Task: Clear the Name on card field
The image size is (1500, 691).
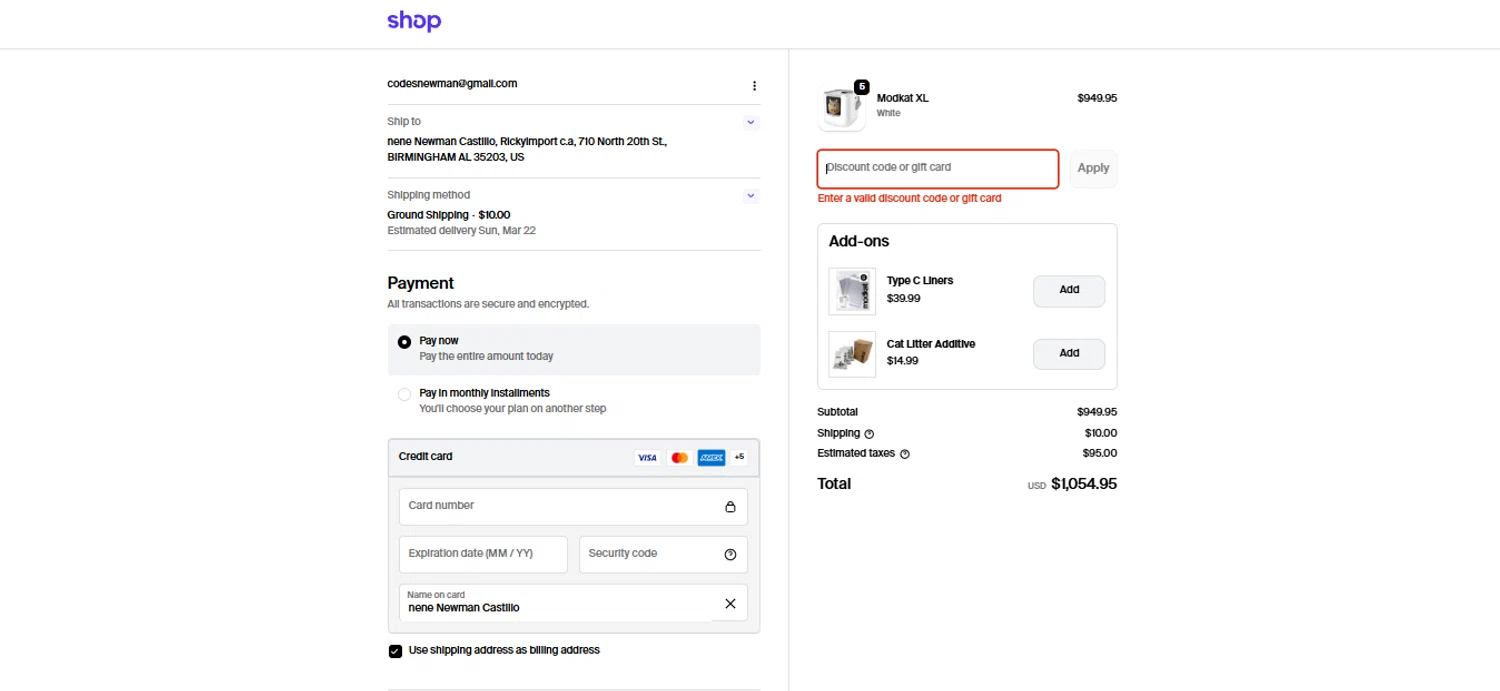Action: point(730,603)
